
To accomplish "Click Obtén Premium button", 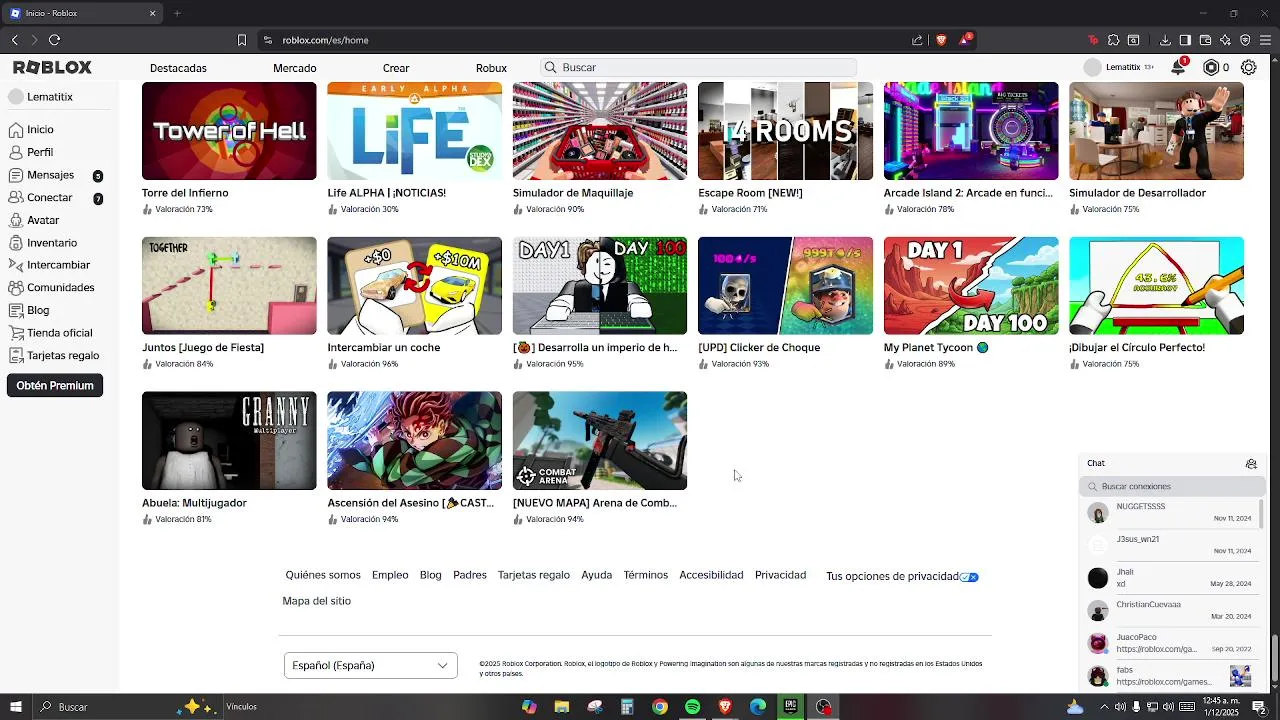I will tap(55, 385).
